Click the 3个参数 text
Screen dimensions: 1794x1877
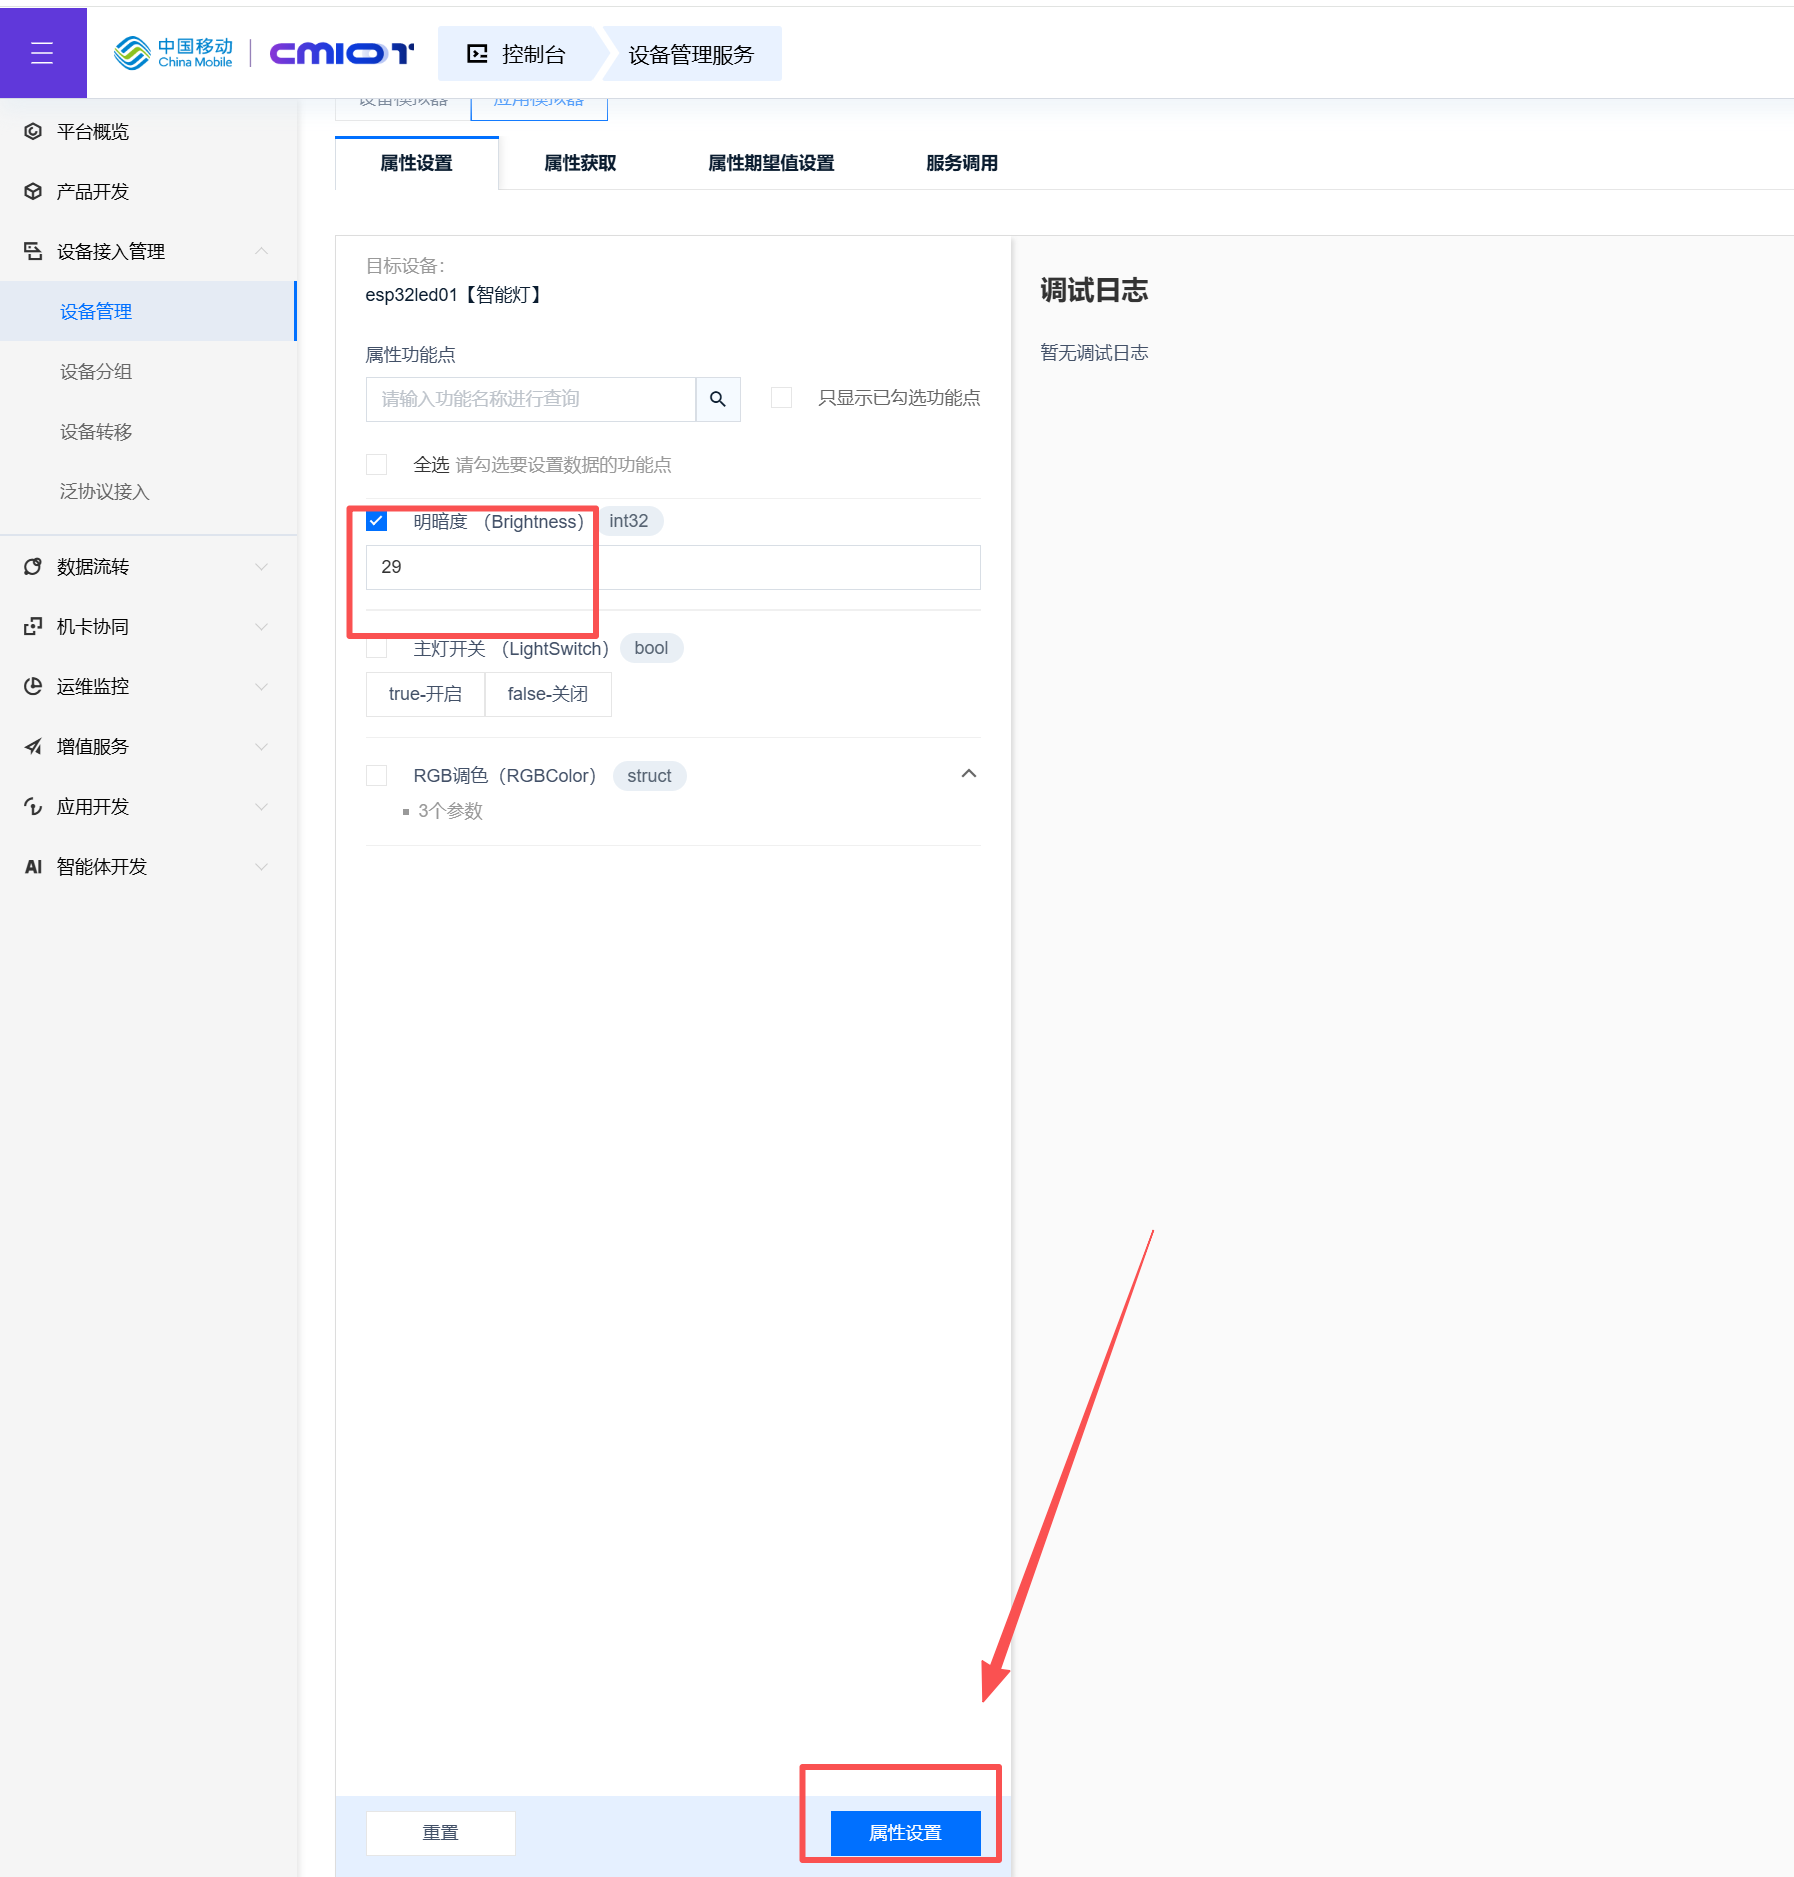click(x=450, y=811)
